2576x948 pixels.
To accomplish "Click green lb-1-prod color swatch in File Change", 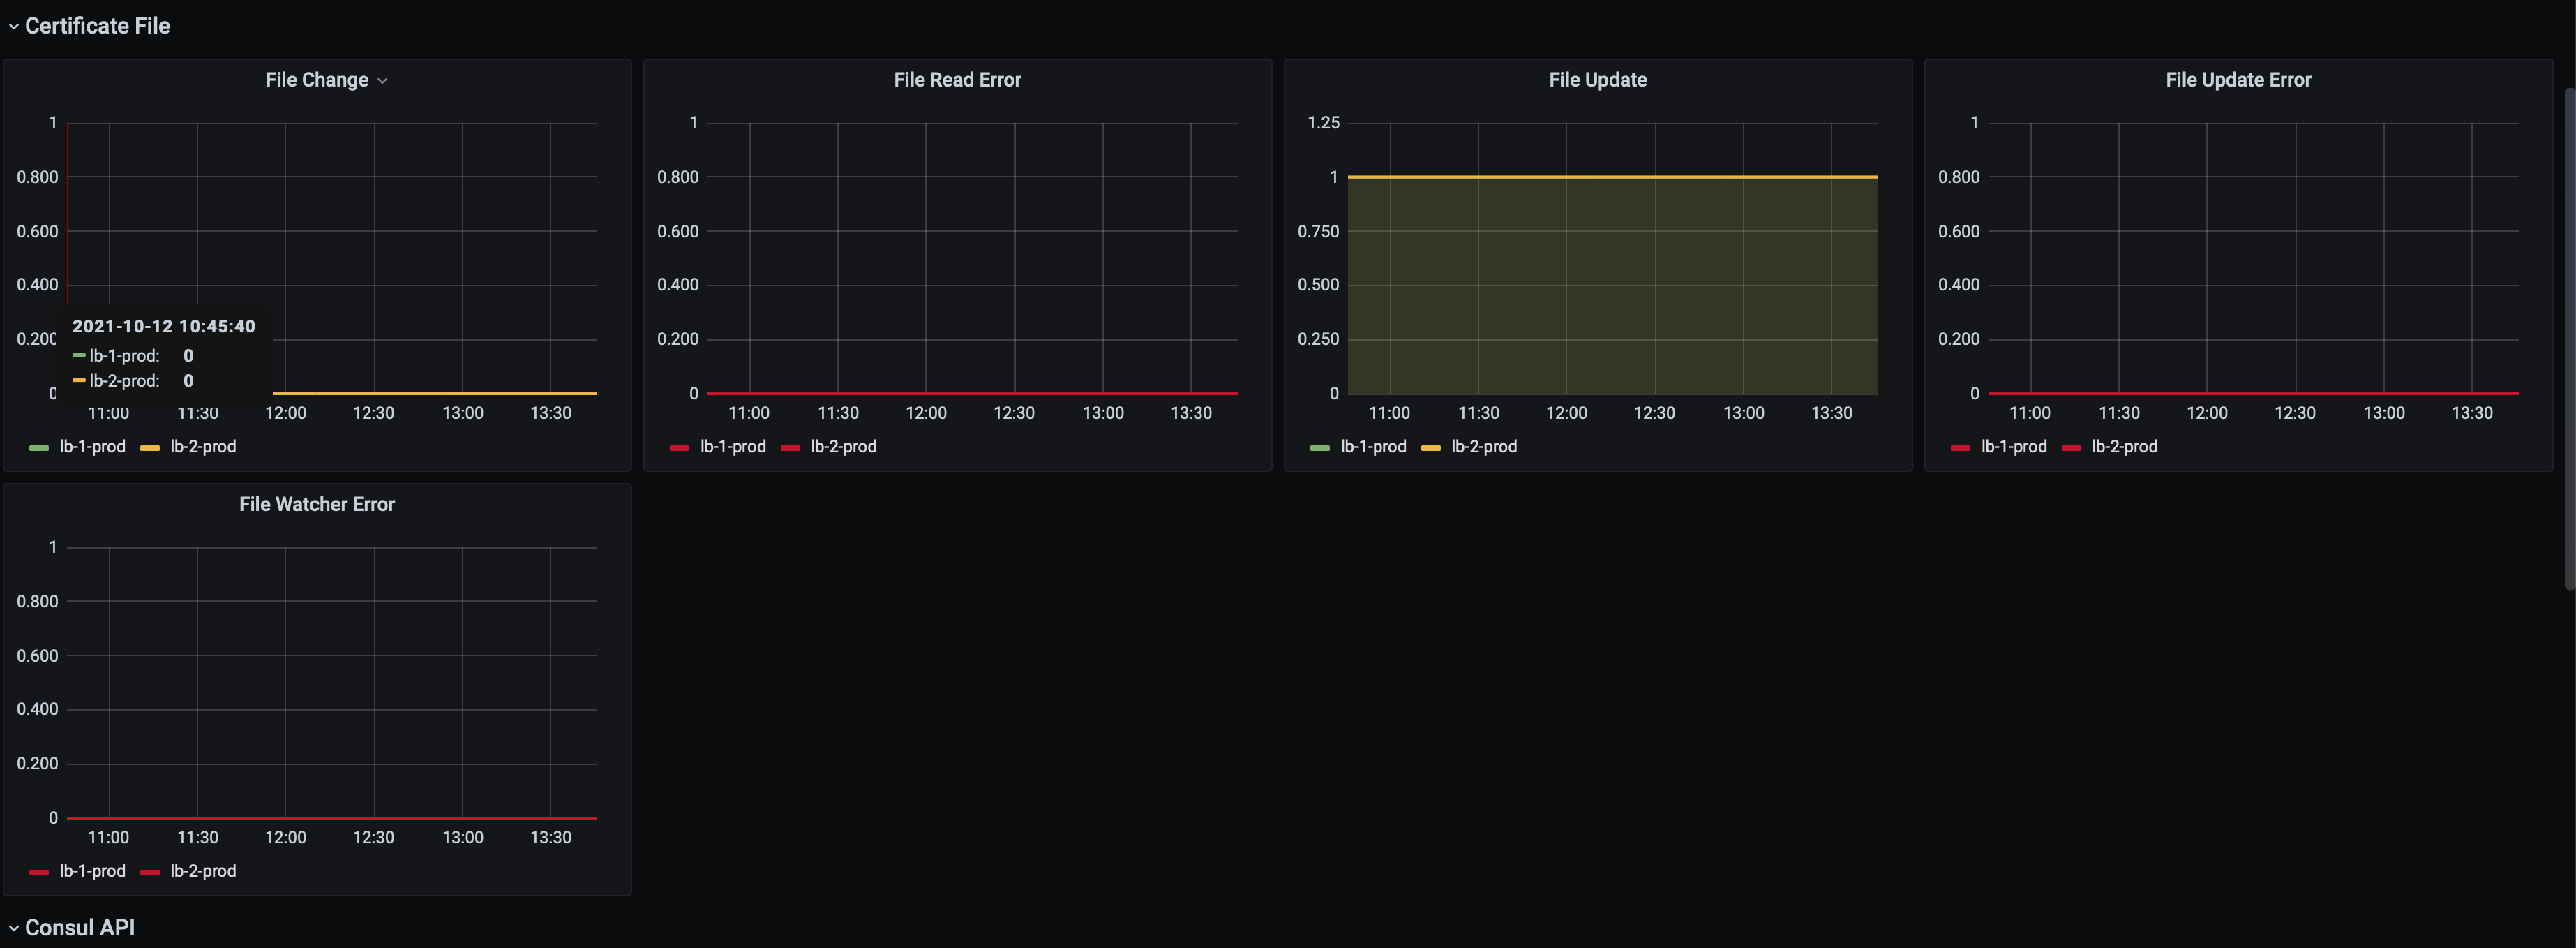I will tap(39, 448).
